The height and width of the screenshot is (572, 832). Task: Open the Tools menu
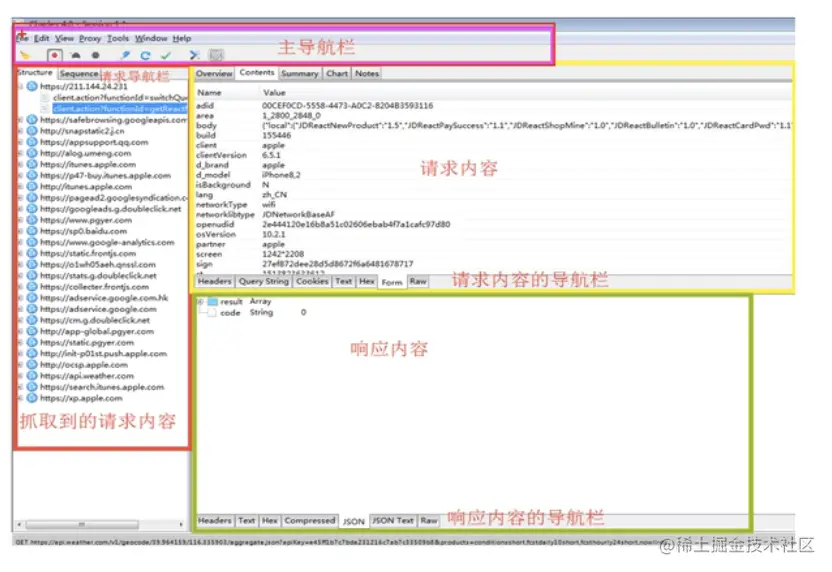click(x=118, y=38)
